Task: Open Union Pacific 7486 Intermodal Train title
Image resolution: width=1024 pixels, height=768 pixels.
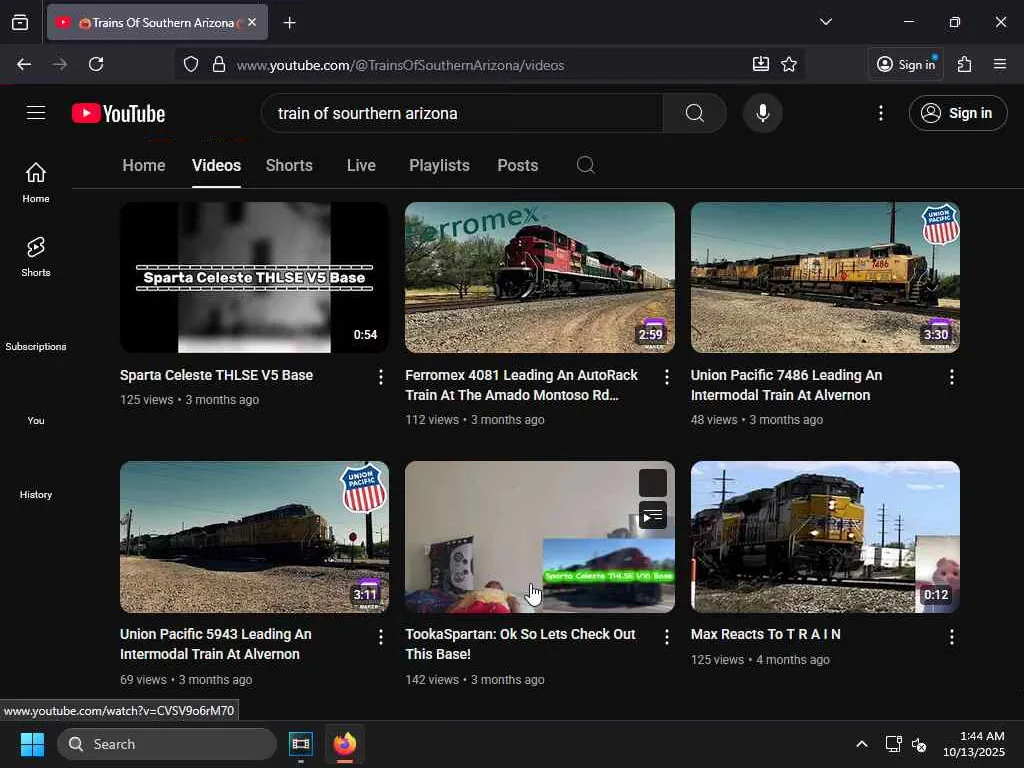Action: 786,385
